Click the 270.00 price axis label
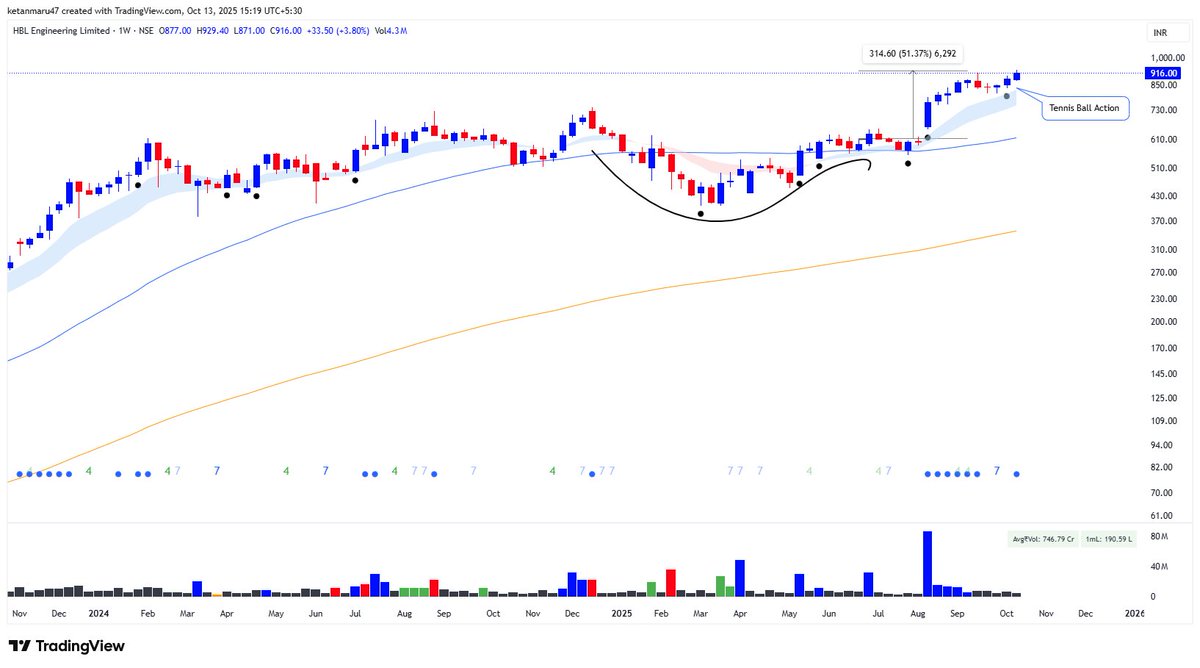Image resolution: width=1200 pixels, height=668 pixels. (x=1162, y=272)
